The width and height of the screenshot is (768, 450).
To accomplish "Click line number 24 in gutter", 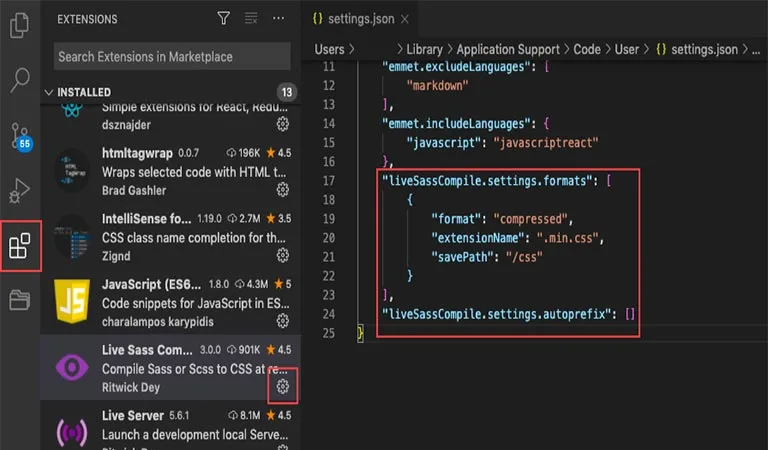I will [x=329, y=314].
